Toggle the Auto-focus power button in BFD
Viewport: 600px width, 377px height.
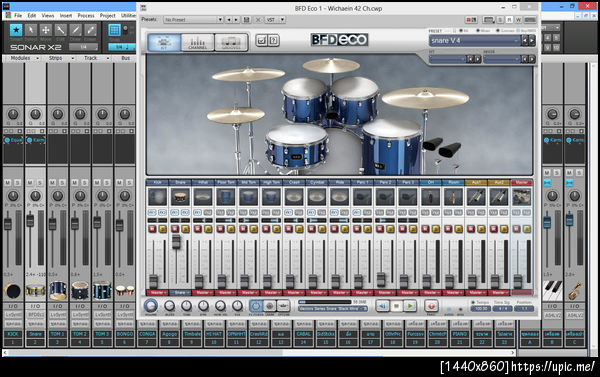(x=256, y=306)
